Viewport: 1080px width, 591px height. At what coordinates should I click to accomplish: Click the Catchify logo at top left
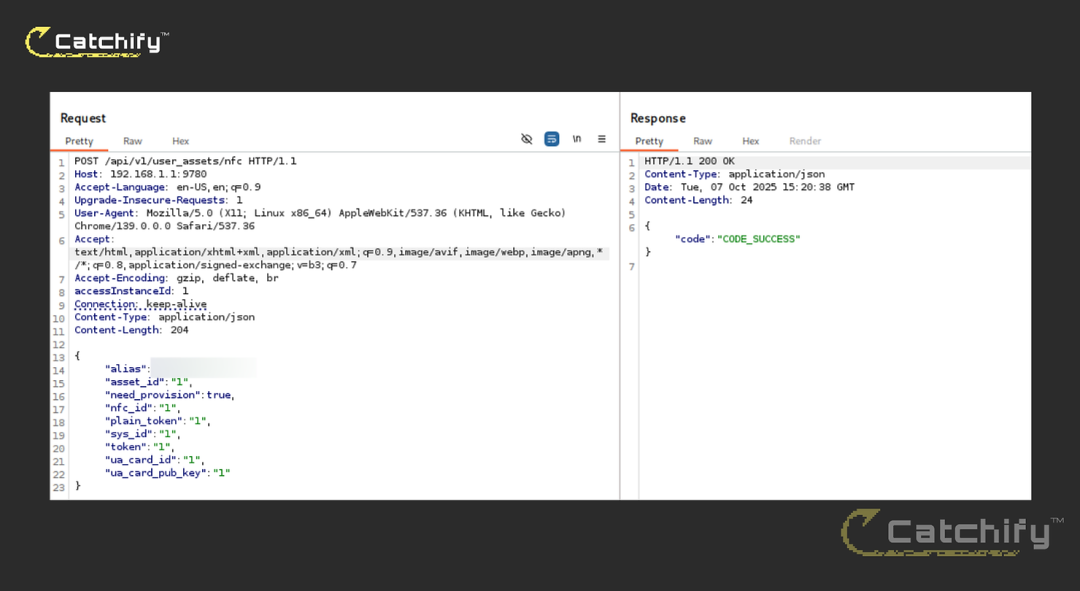click(x=96, y=42)
